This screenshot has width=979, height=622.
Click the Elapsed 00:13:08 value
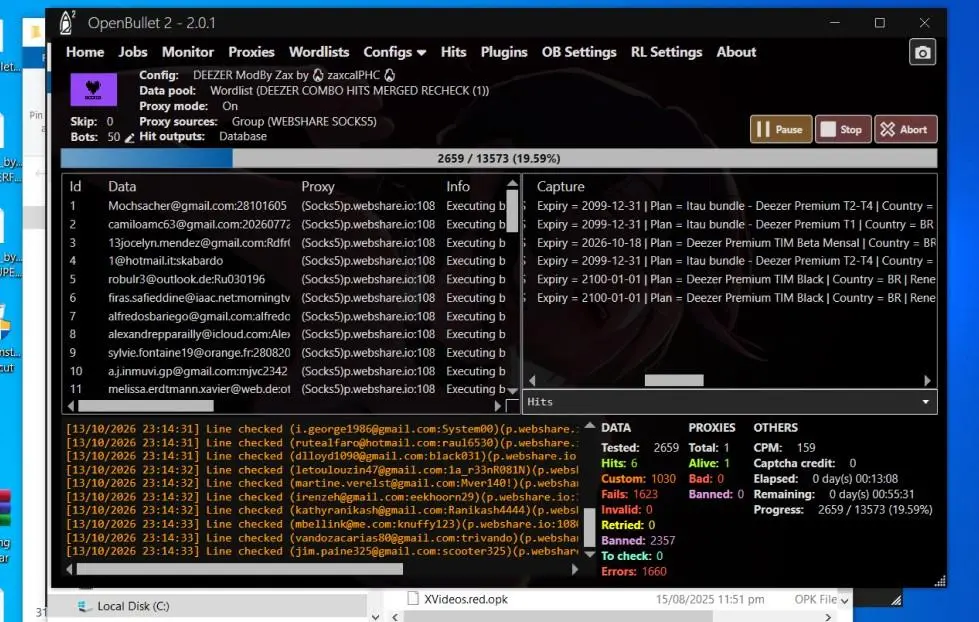coord(855,479)
